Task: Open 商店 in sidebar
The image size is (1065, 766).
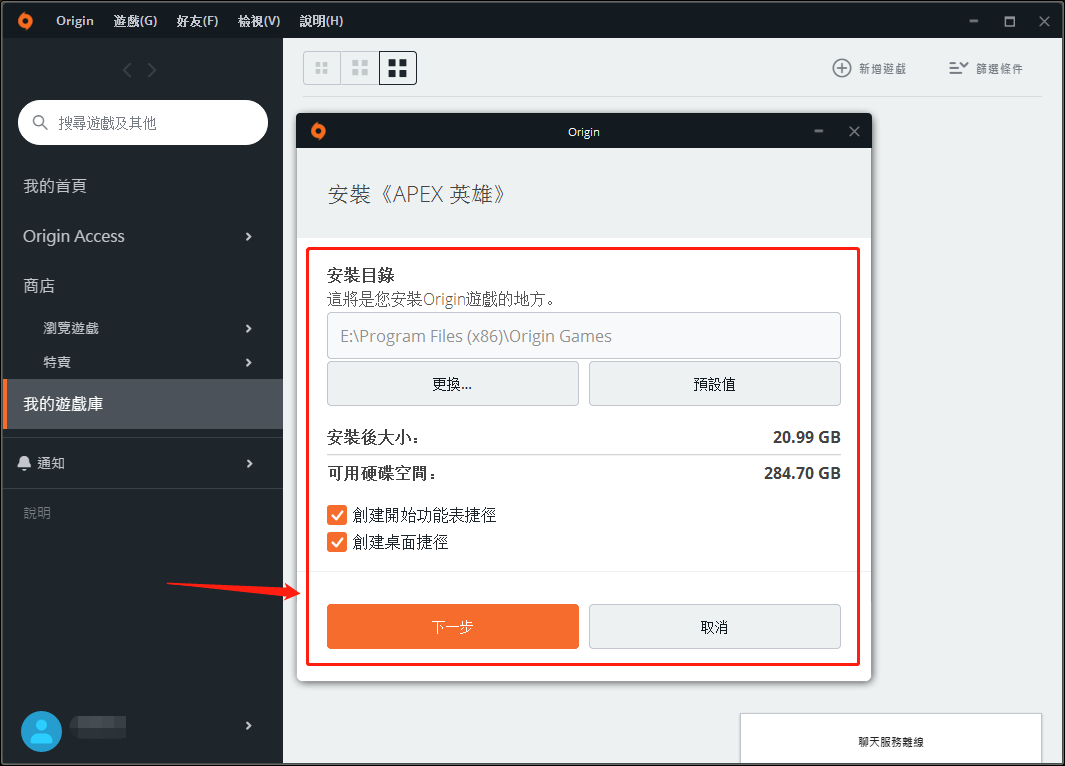Action: pos(39,286)
